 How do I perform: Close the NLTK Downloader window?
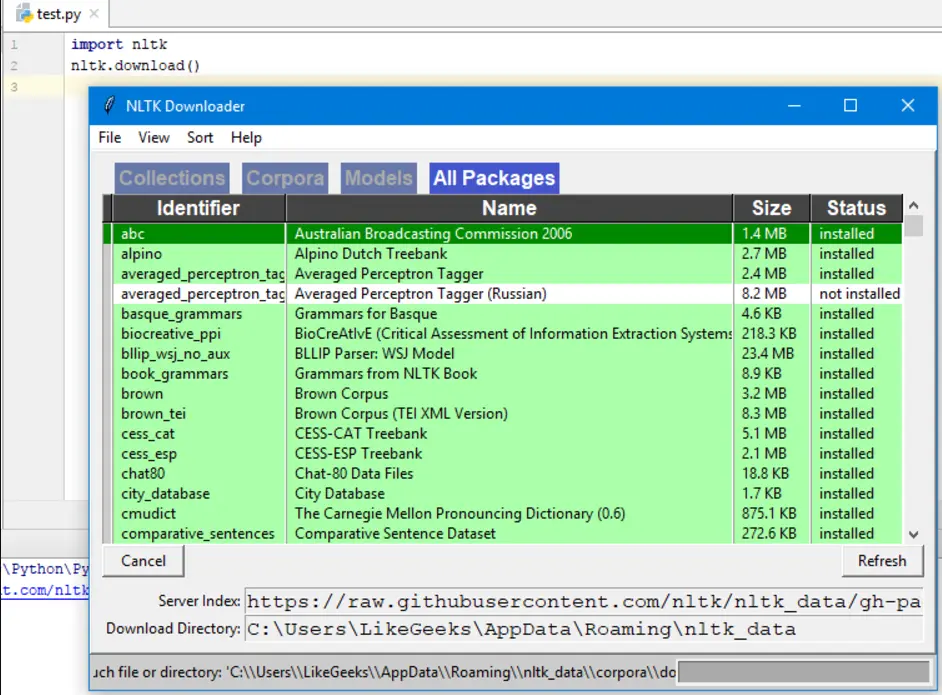point(908,106)
